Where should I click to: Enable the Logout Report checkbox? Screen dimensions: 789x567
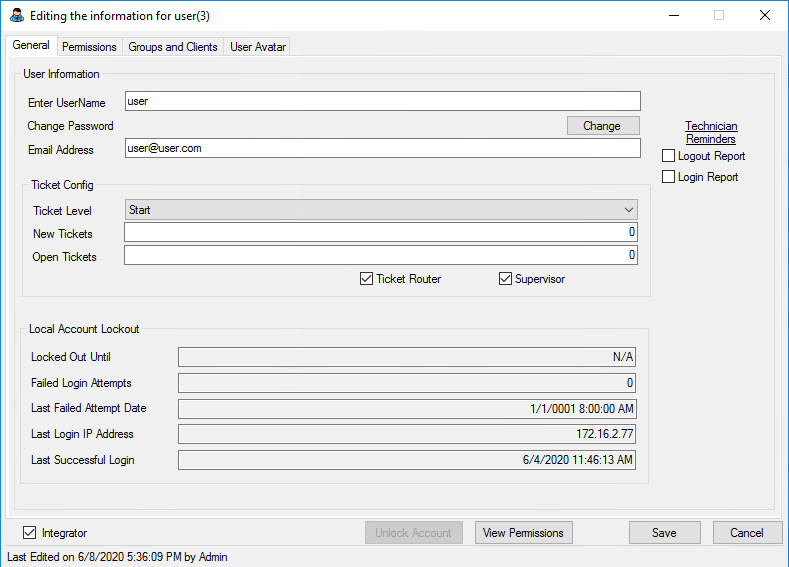669,156
